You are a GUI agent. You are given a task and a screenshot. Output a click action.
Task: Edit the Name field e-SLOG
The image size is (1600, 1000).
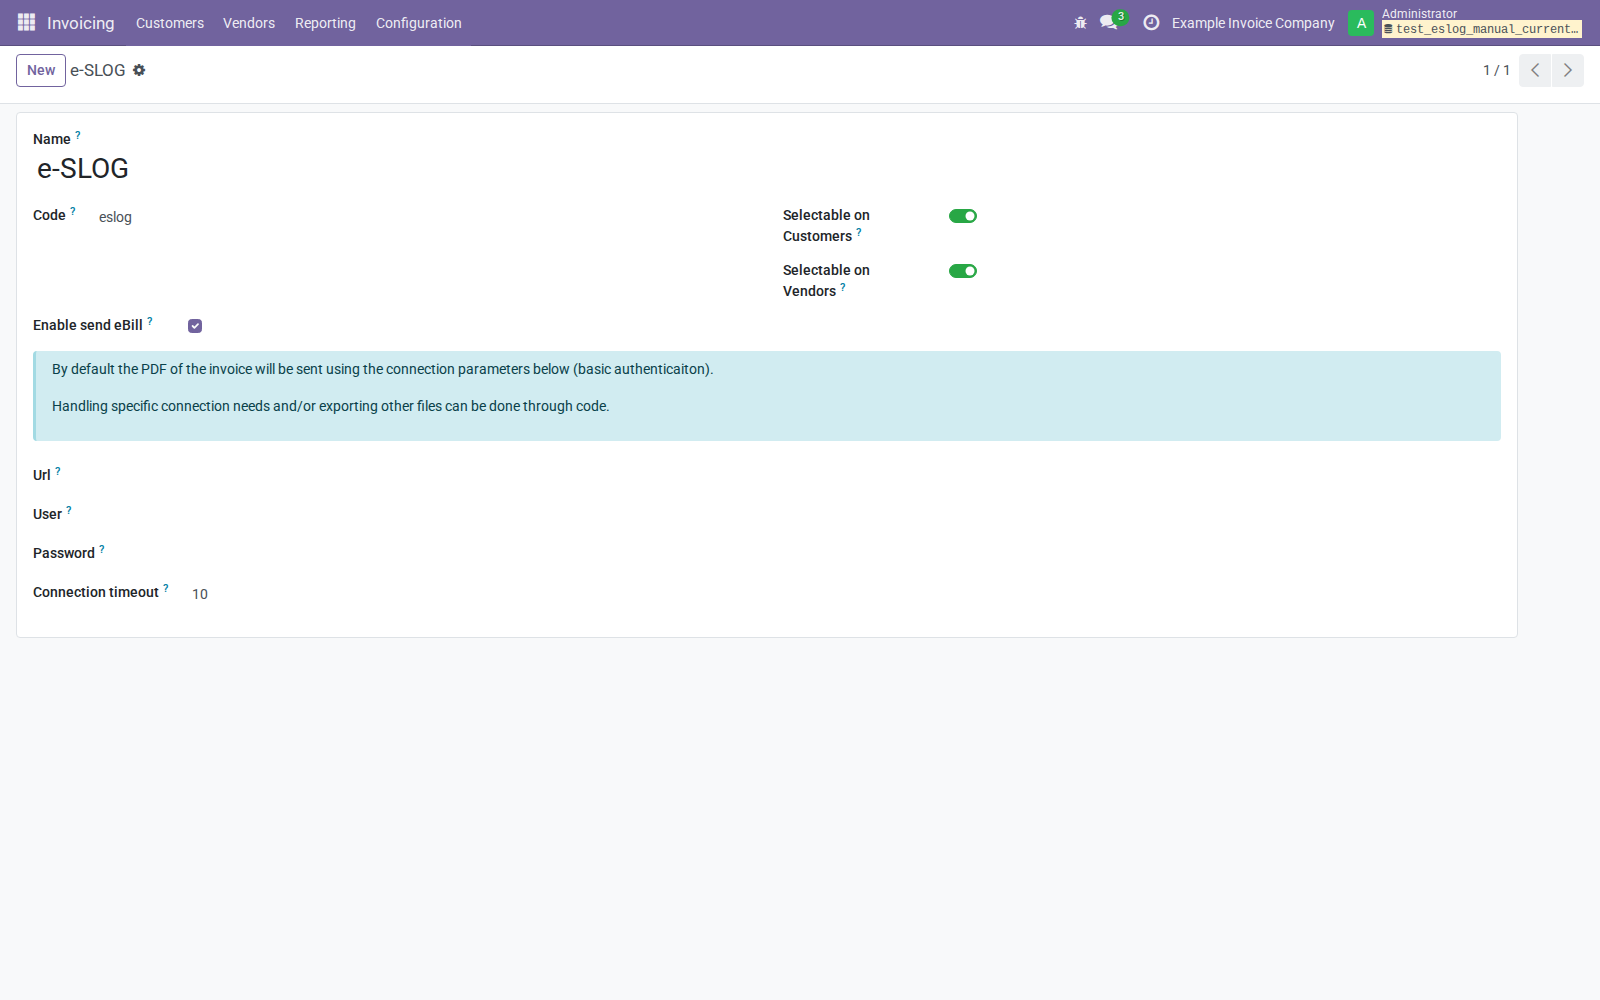(x=767, y=168)
